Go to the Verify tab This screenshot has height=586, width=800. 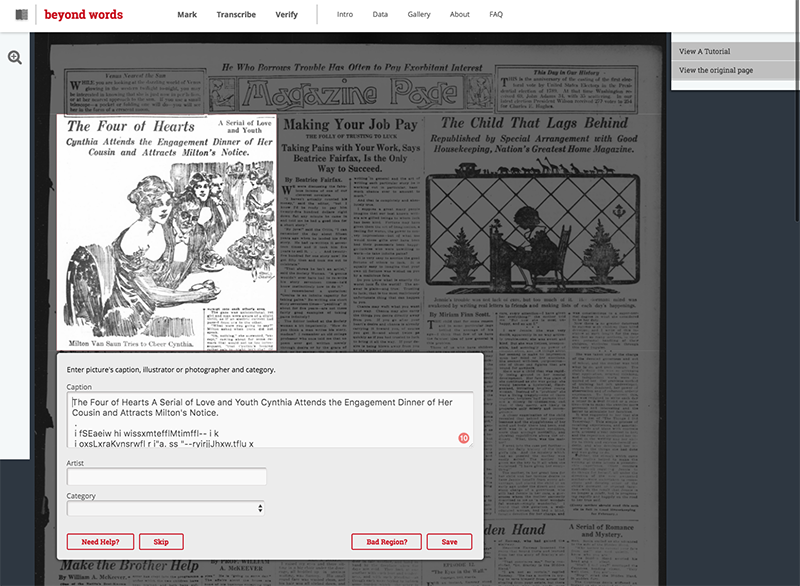[286, 15]
